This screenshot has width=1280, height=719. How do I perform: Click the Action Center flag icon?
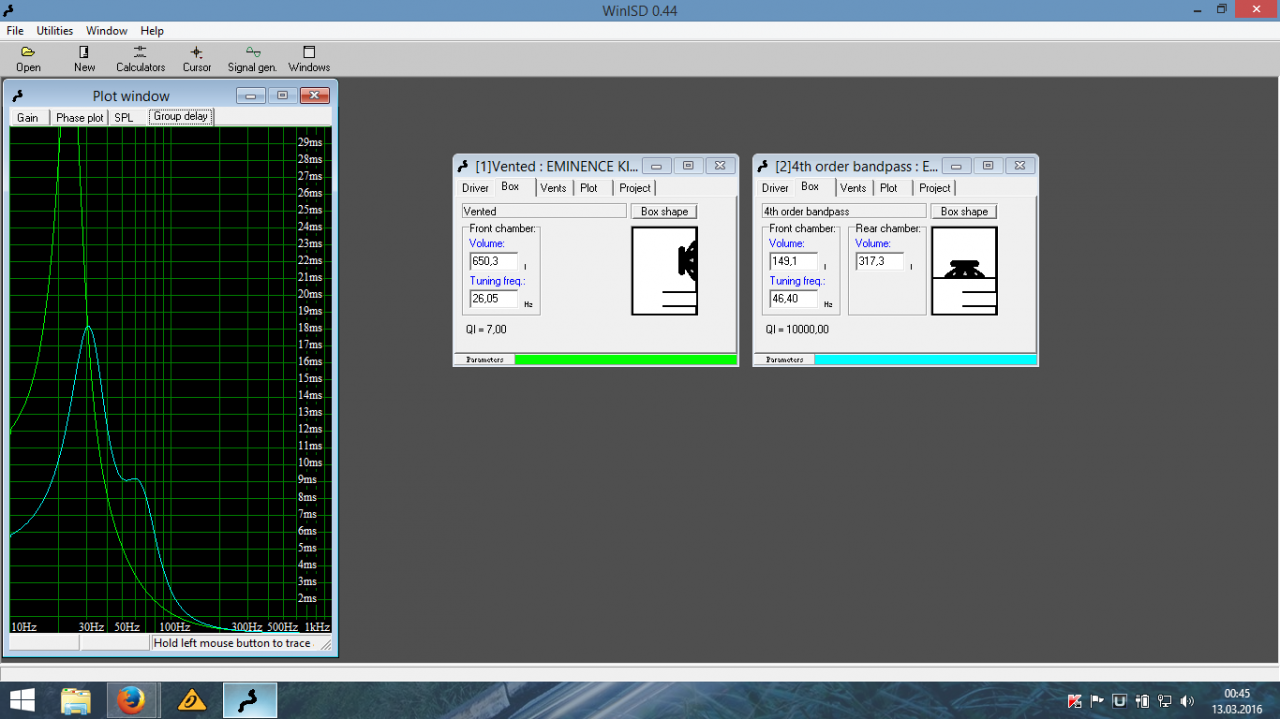(x=1097, y=701)
